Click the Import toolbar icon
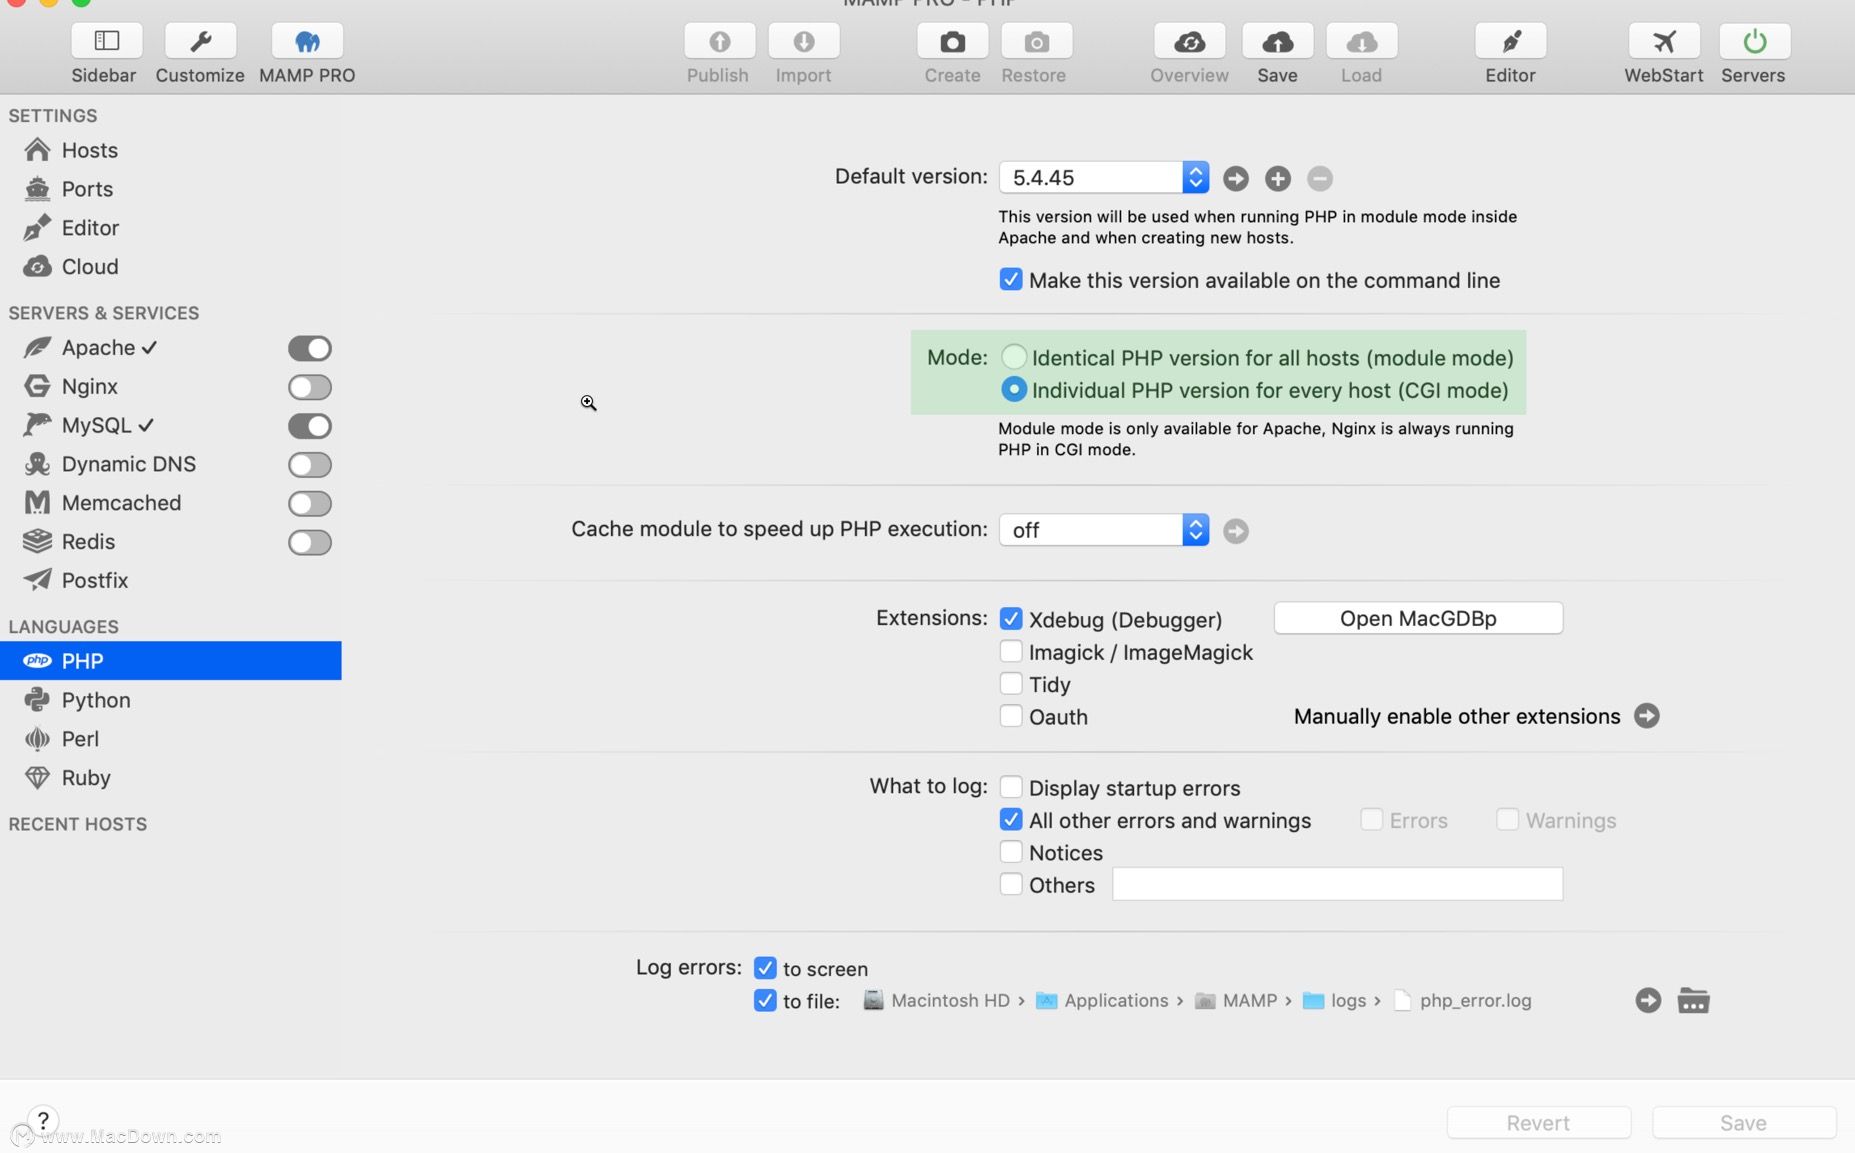 [803, 41]
